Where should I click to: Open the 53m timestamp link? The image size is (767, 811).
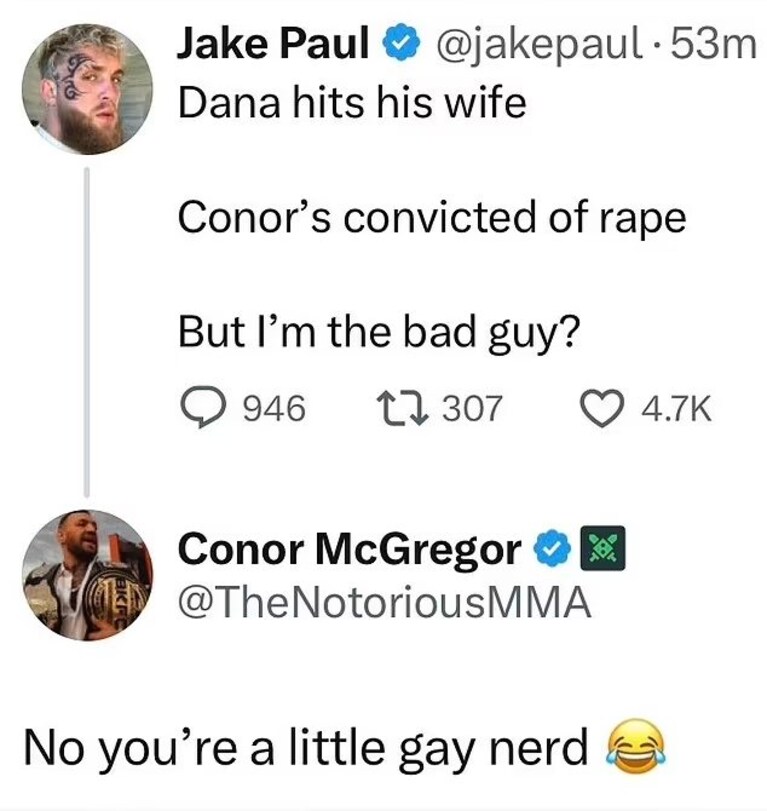714,44
